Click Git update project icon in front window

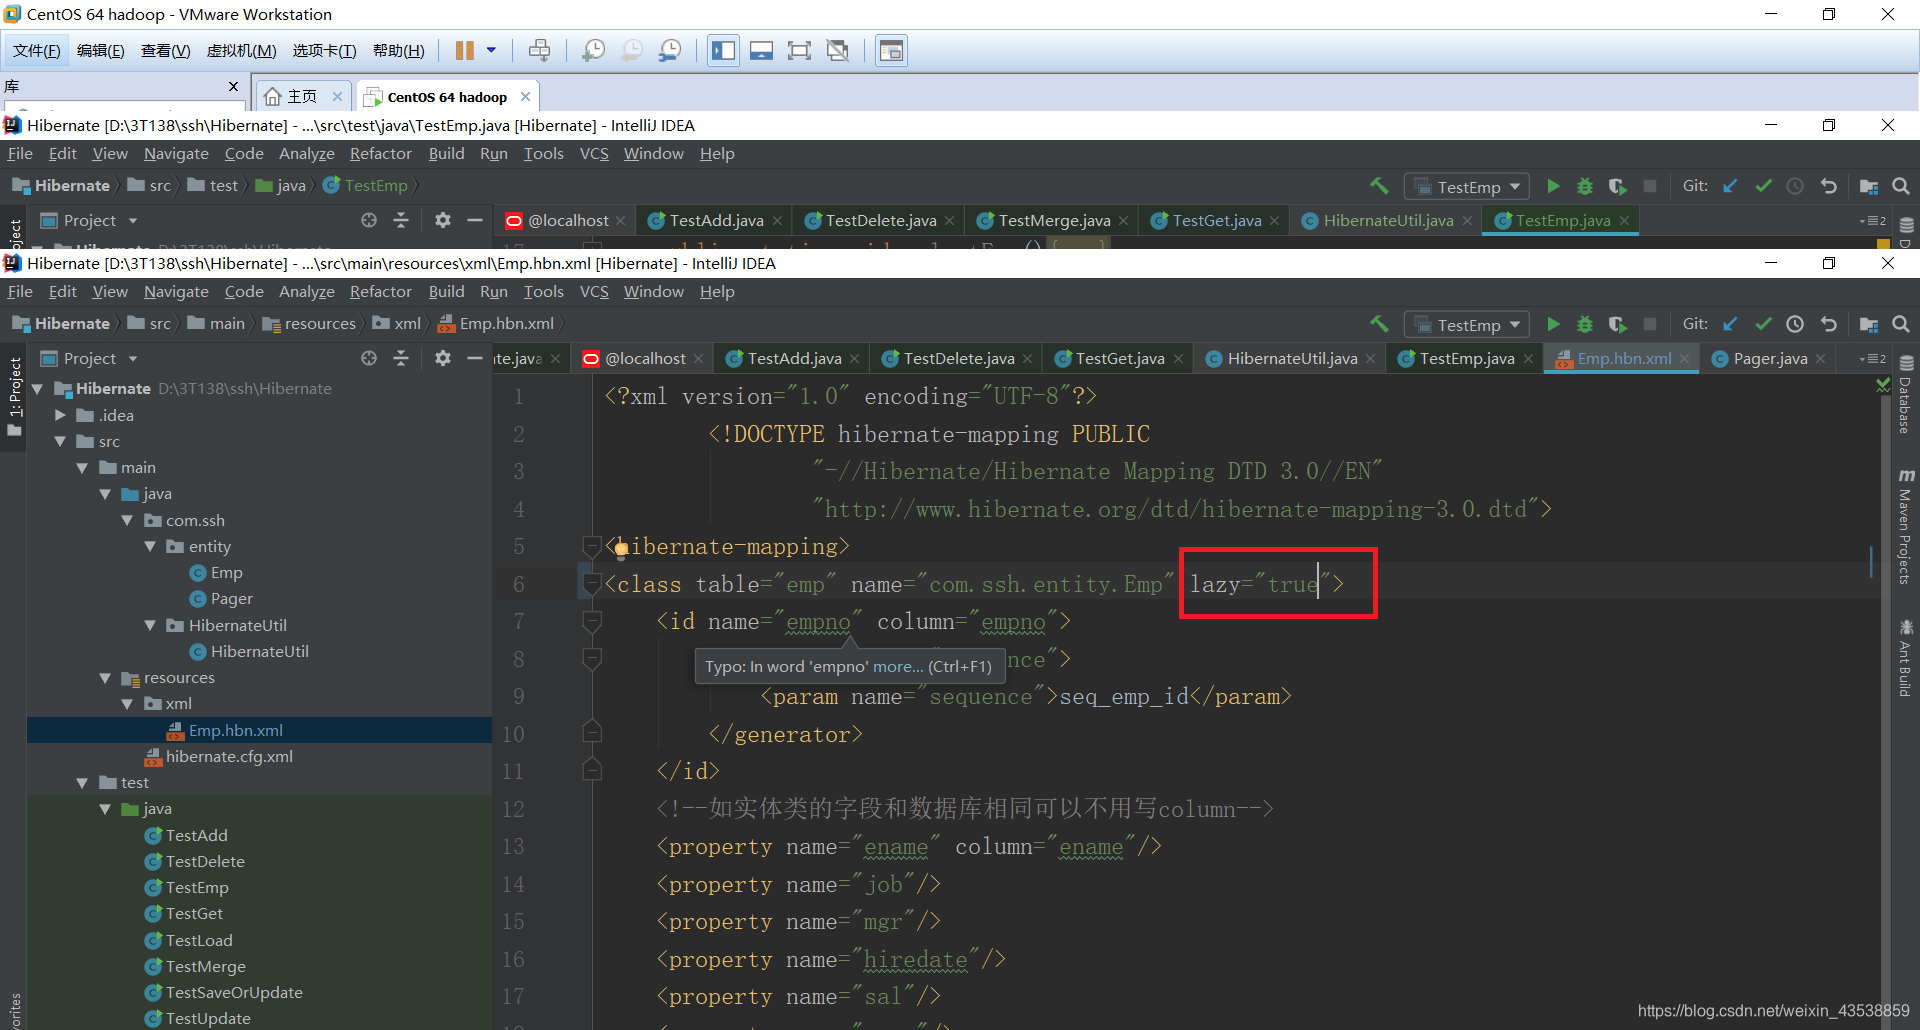tap(1731, 324)
